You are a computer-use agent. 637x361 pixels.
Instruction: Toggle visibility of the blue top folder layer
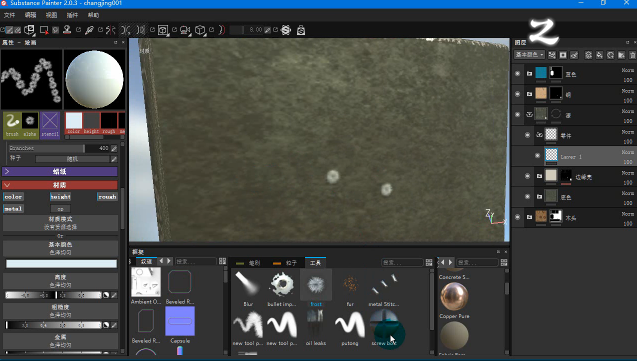[x=517, y=73]
